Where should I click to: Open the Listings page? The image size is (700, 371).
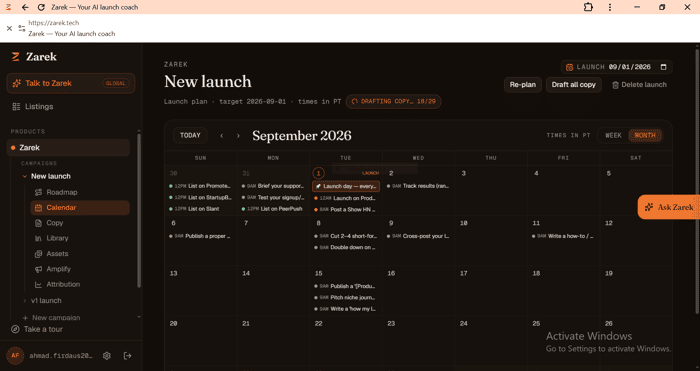pyautogui.click(x=33, y=106)
